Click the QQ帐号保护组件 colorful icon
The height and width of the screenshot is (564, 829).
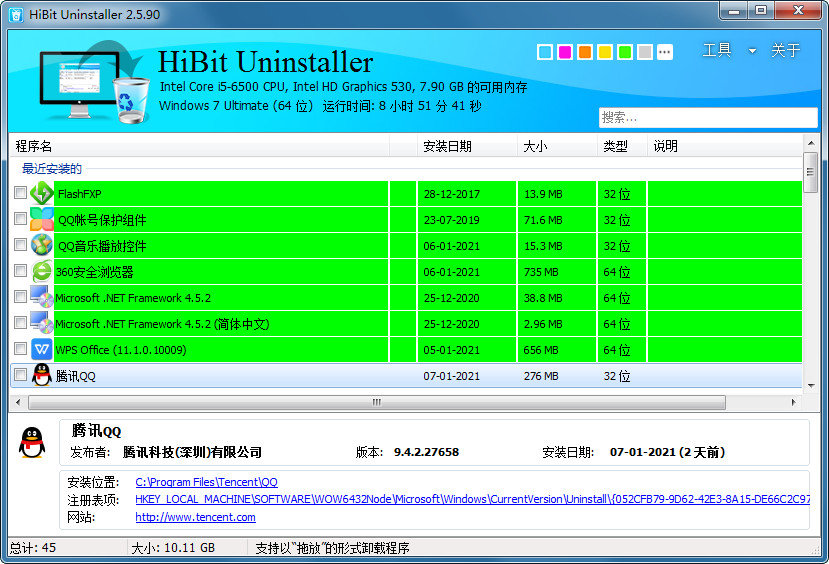click(42, 219)
